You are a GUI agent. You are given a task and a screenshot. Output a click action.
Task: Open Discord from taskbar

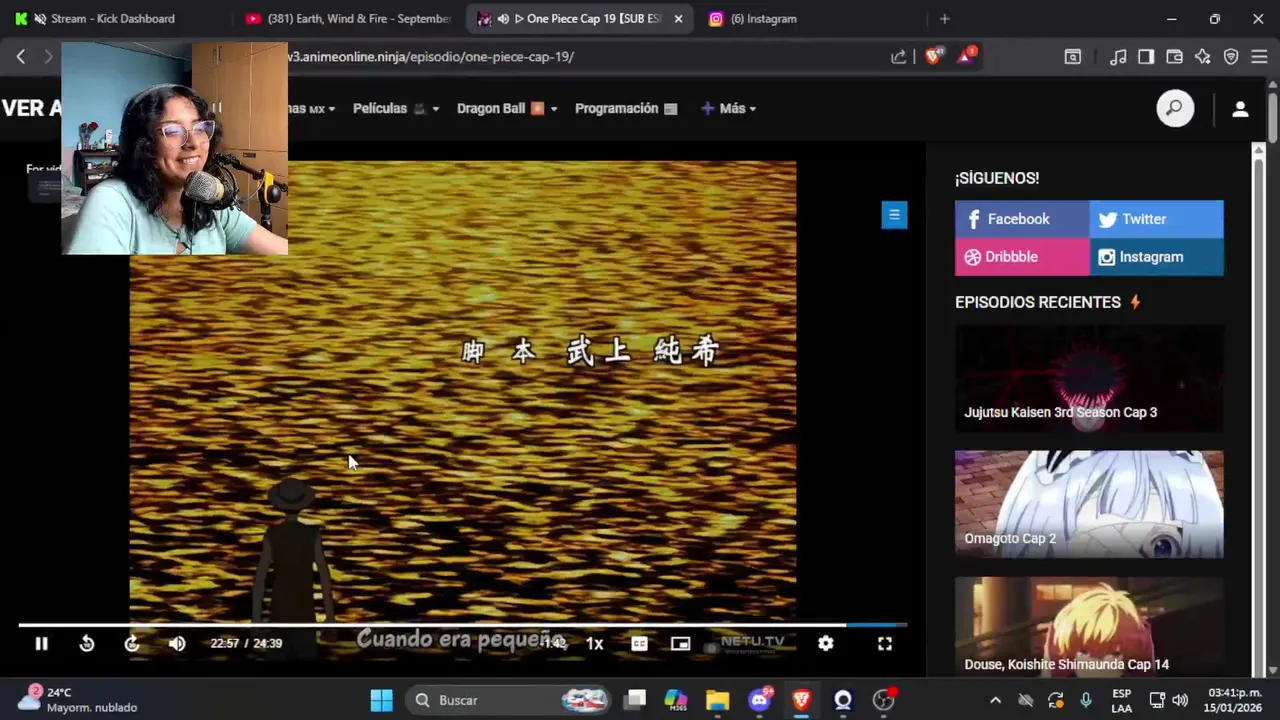point(759,700)
